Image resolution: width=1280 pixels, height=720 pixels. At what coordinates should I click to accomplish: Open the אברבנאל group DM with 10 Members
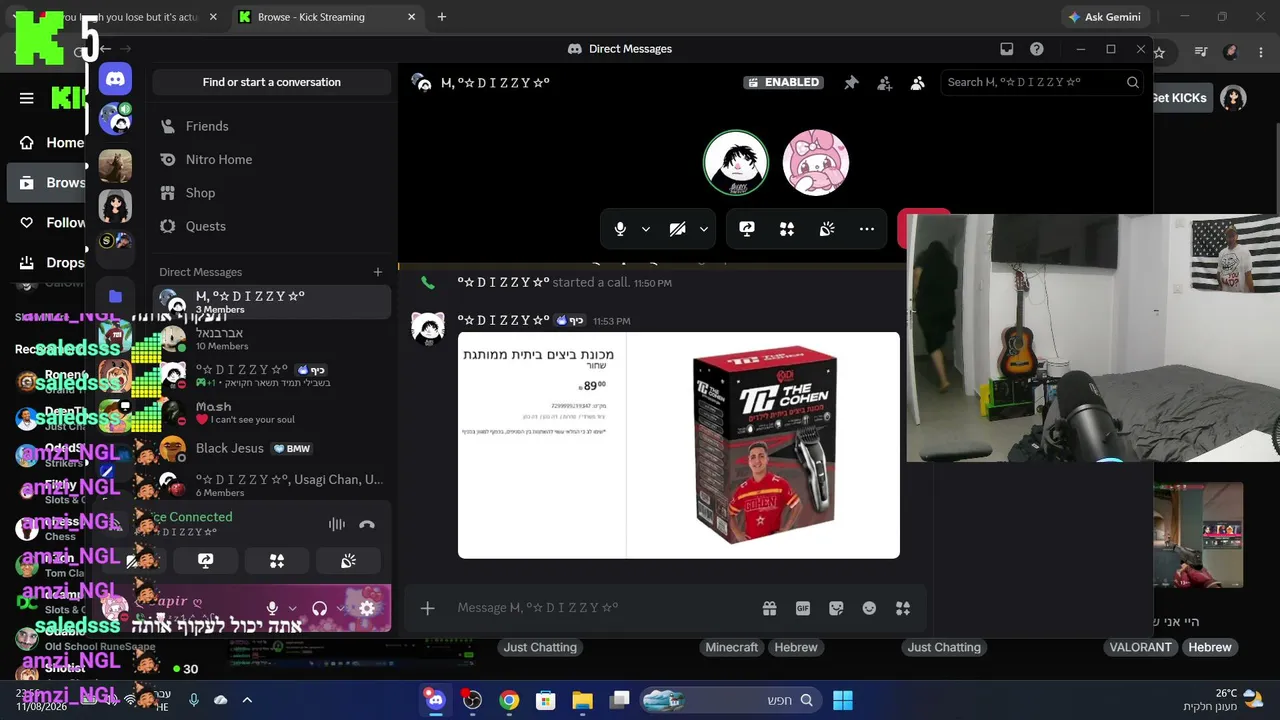pos(272,338)
